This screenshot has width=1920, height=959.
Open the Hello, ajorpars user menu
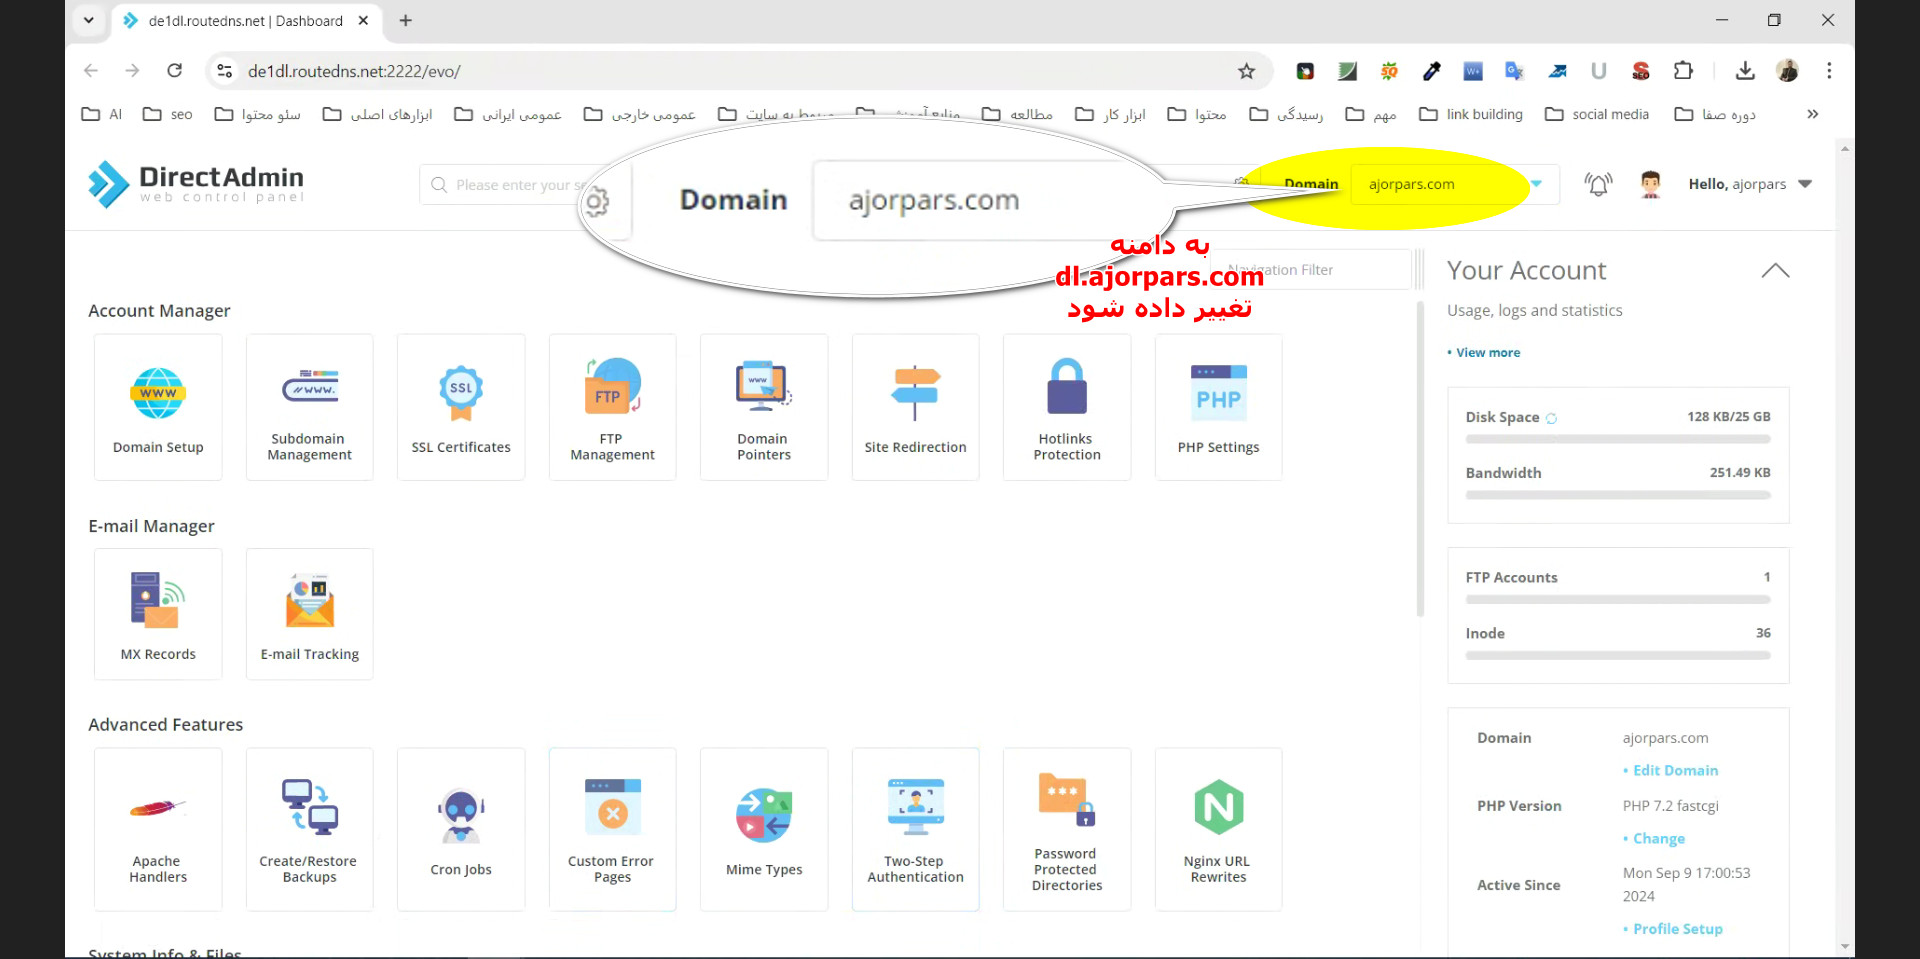point(1750,184)
